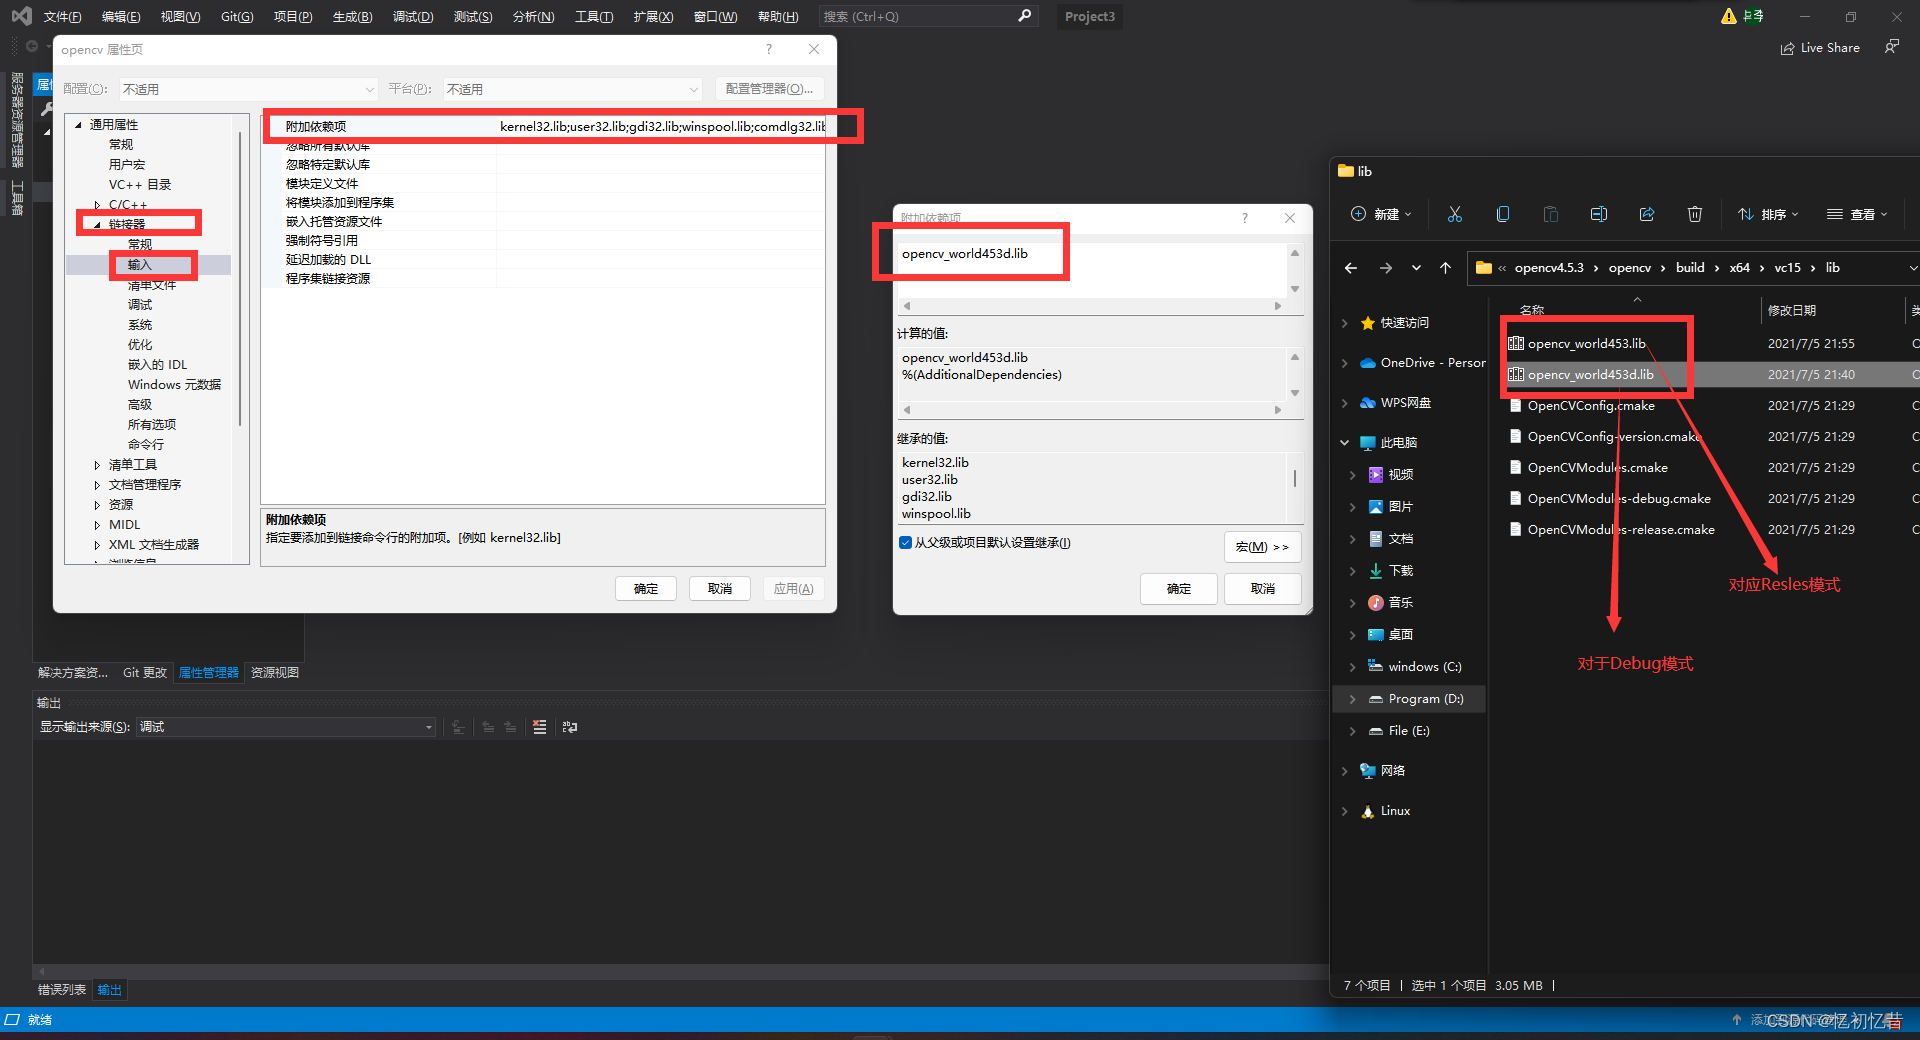
Task: Switch to Resource View tab
Action: coord(275,673)
